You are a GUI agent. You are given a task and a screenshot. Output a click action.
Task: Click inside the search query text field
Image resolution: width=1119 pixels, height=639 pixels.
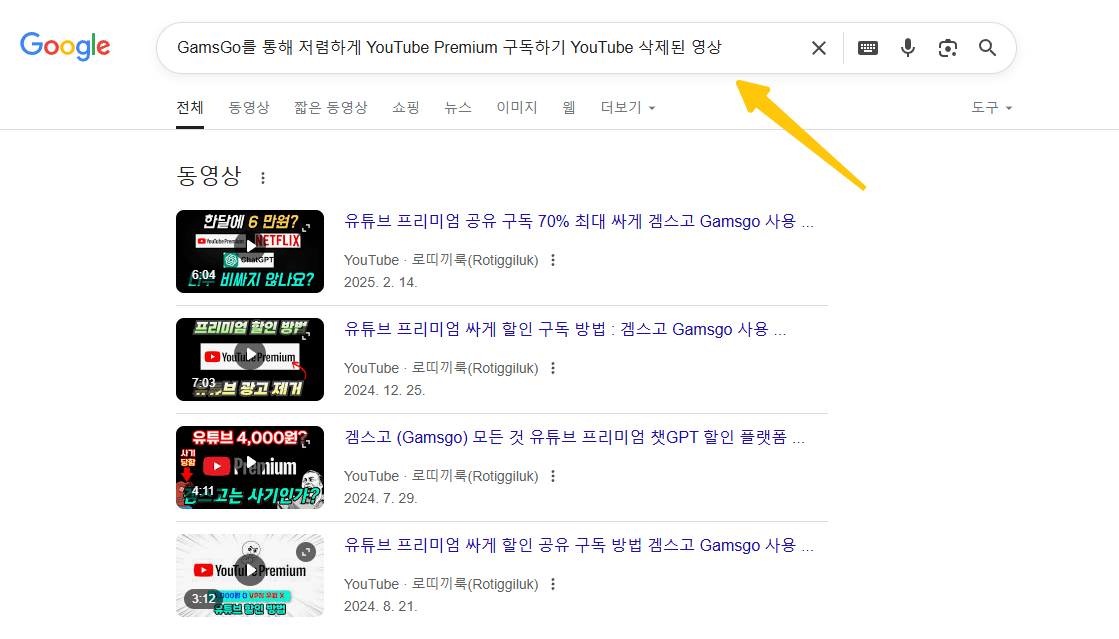pos(480,48)
